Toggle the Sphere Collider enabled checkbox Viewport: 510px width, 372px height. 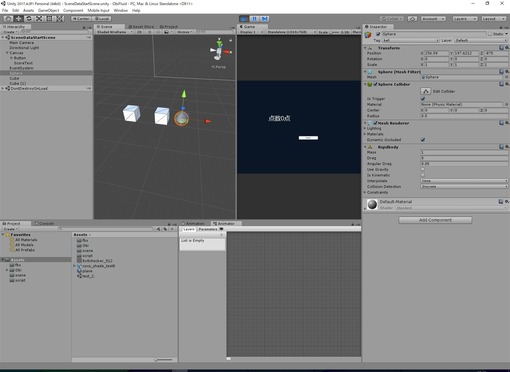click(x=375, y=84)
